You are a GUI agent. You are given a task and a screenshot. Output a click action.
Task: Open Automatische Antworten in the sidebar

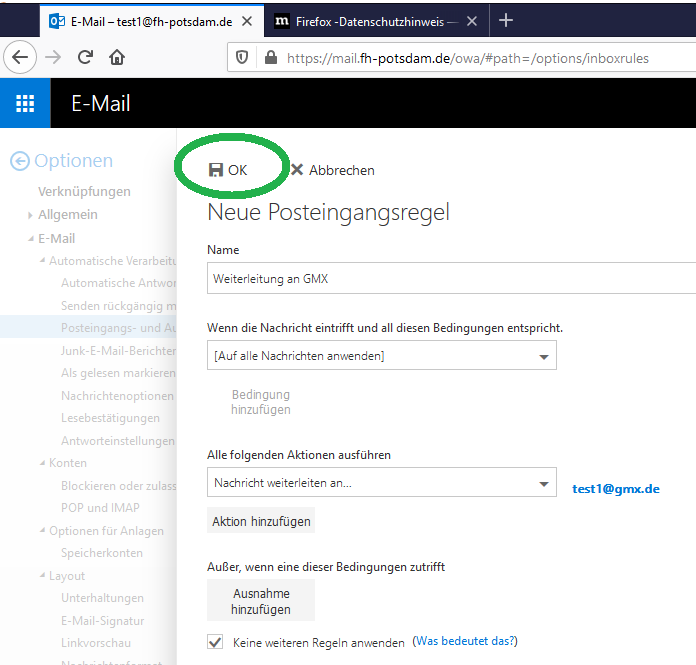click(x=119, y=283)
